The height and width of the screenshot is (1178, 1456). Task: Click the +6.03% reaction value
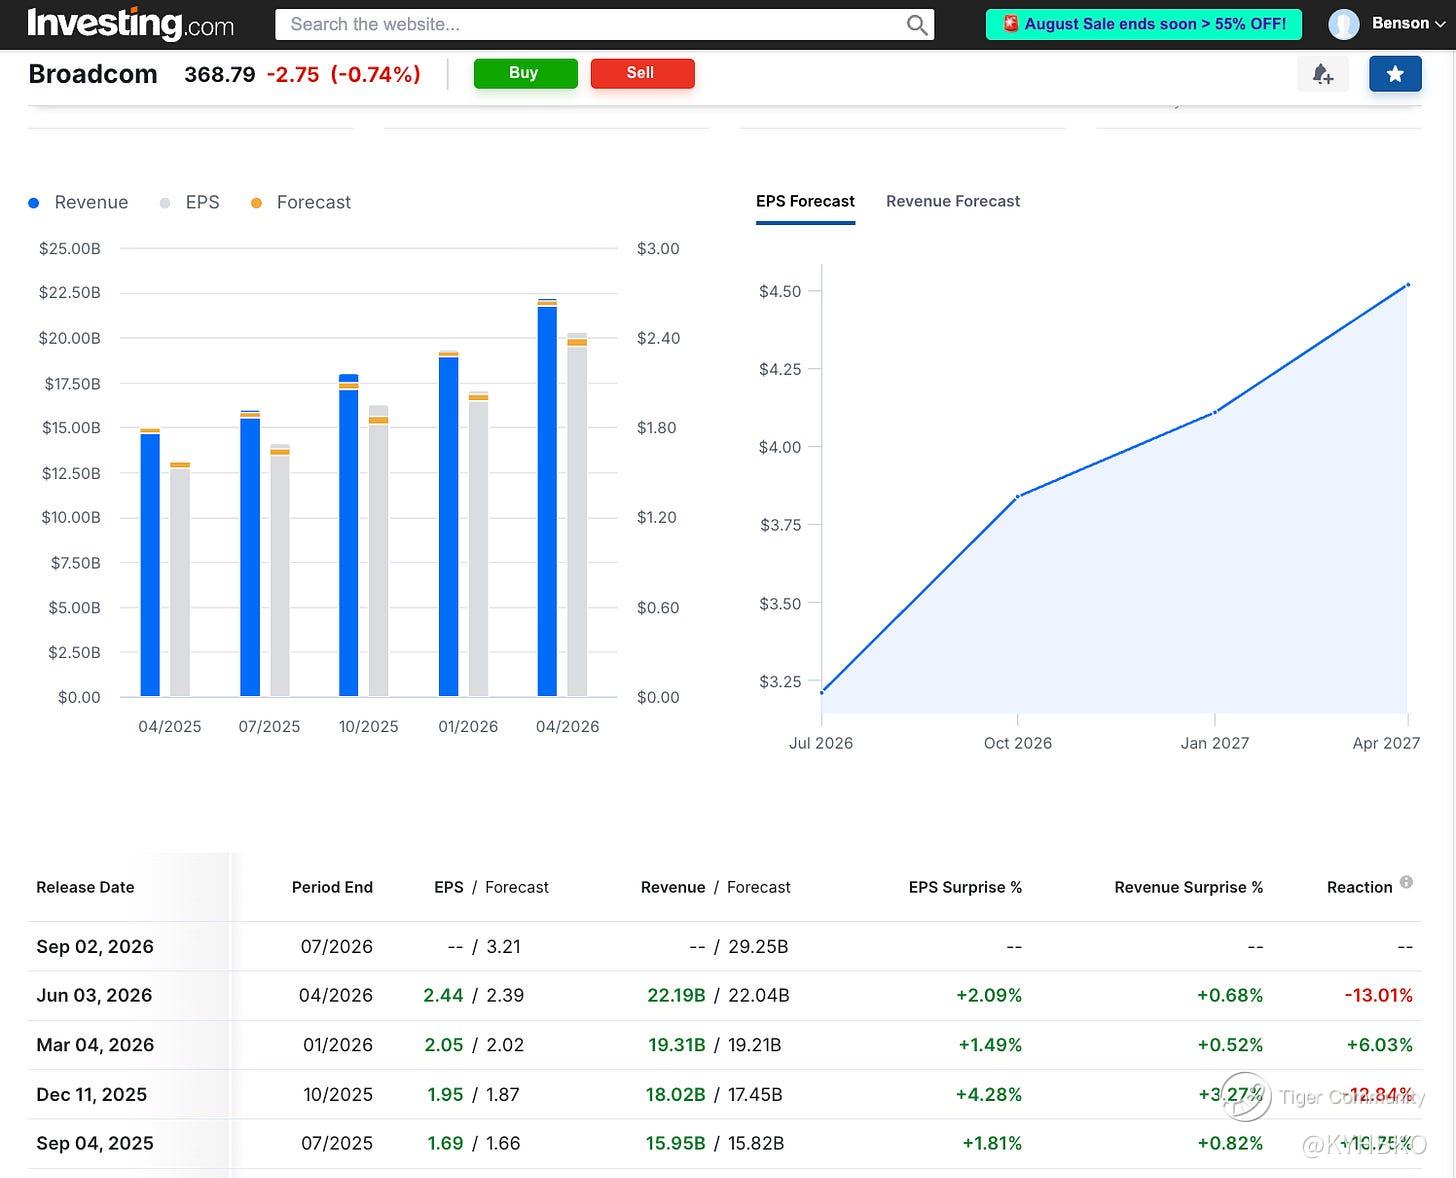1379,1045
